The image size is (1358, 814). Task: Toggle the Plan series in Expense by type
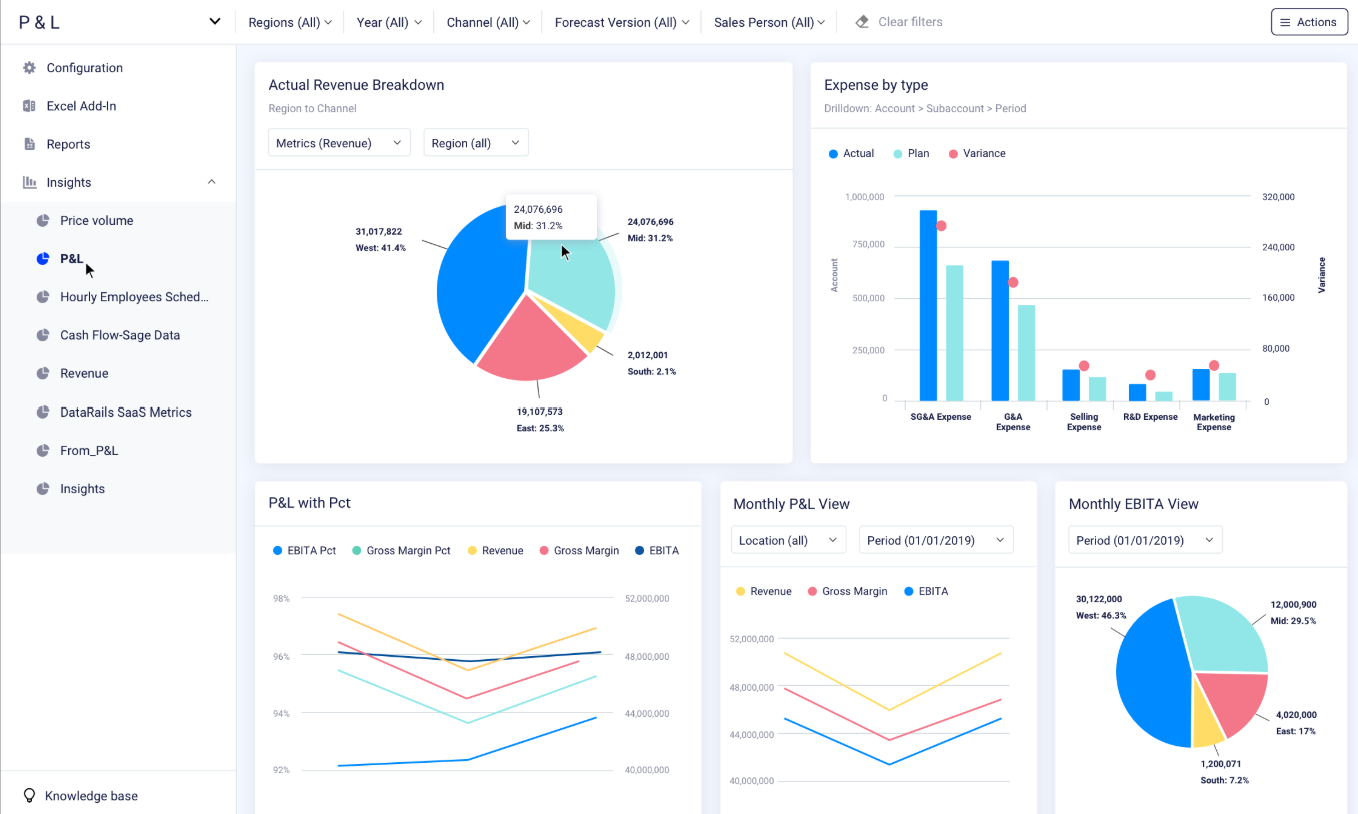pyautogui.click(x=911, y=153)
